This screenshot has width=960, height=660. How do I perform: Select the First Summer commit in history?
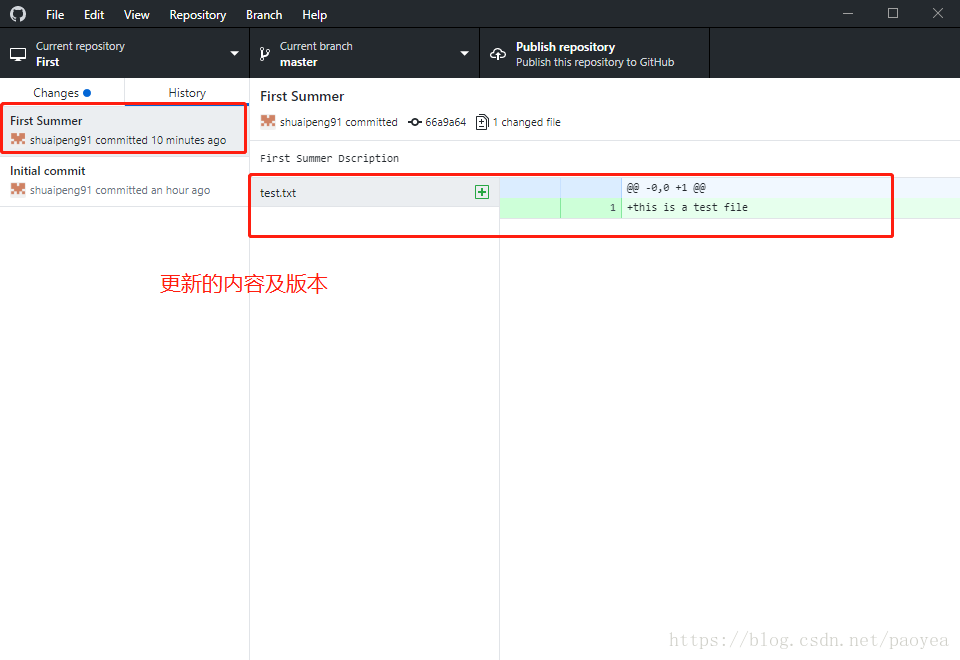(124, 130)
